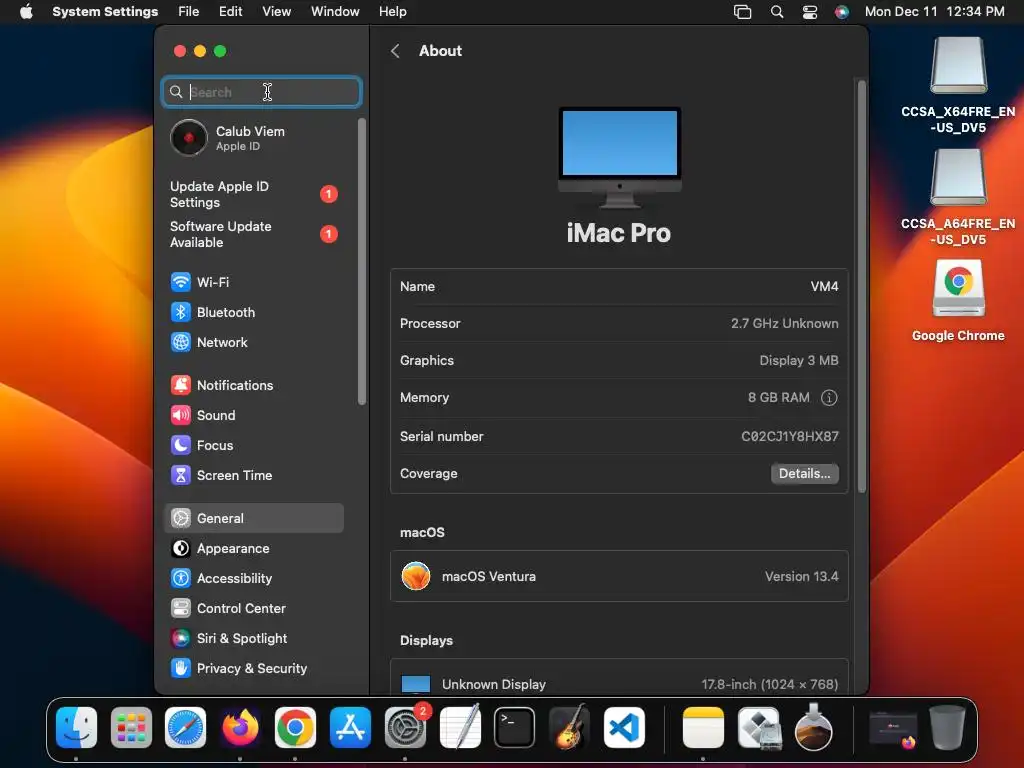Select CCSA_X64FRE_EN-US_DV5 desktop drive
Image resolution: width=1024 pixels, height=768 pixels.
click(958, 85)
